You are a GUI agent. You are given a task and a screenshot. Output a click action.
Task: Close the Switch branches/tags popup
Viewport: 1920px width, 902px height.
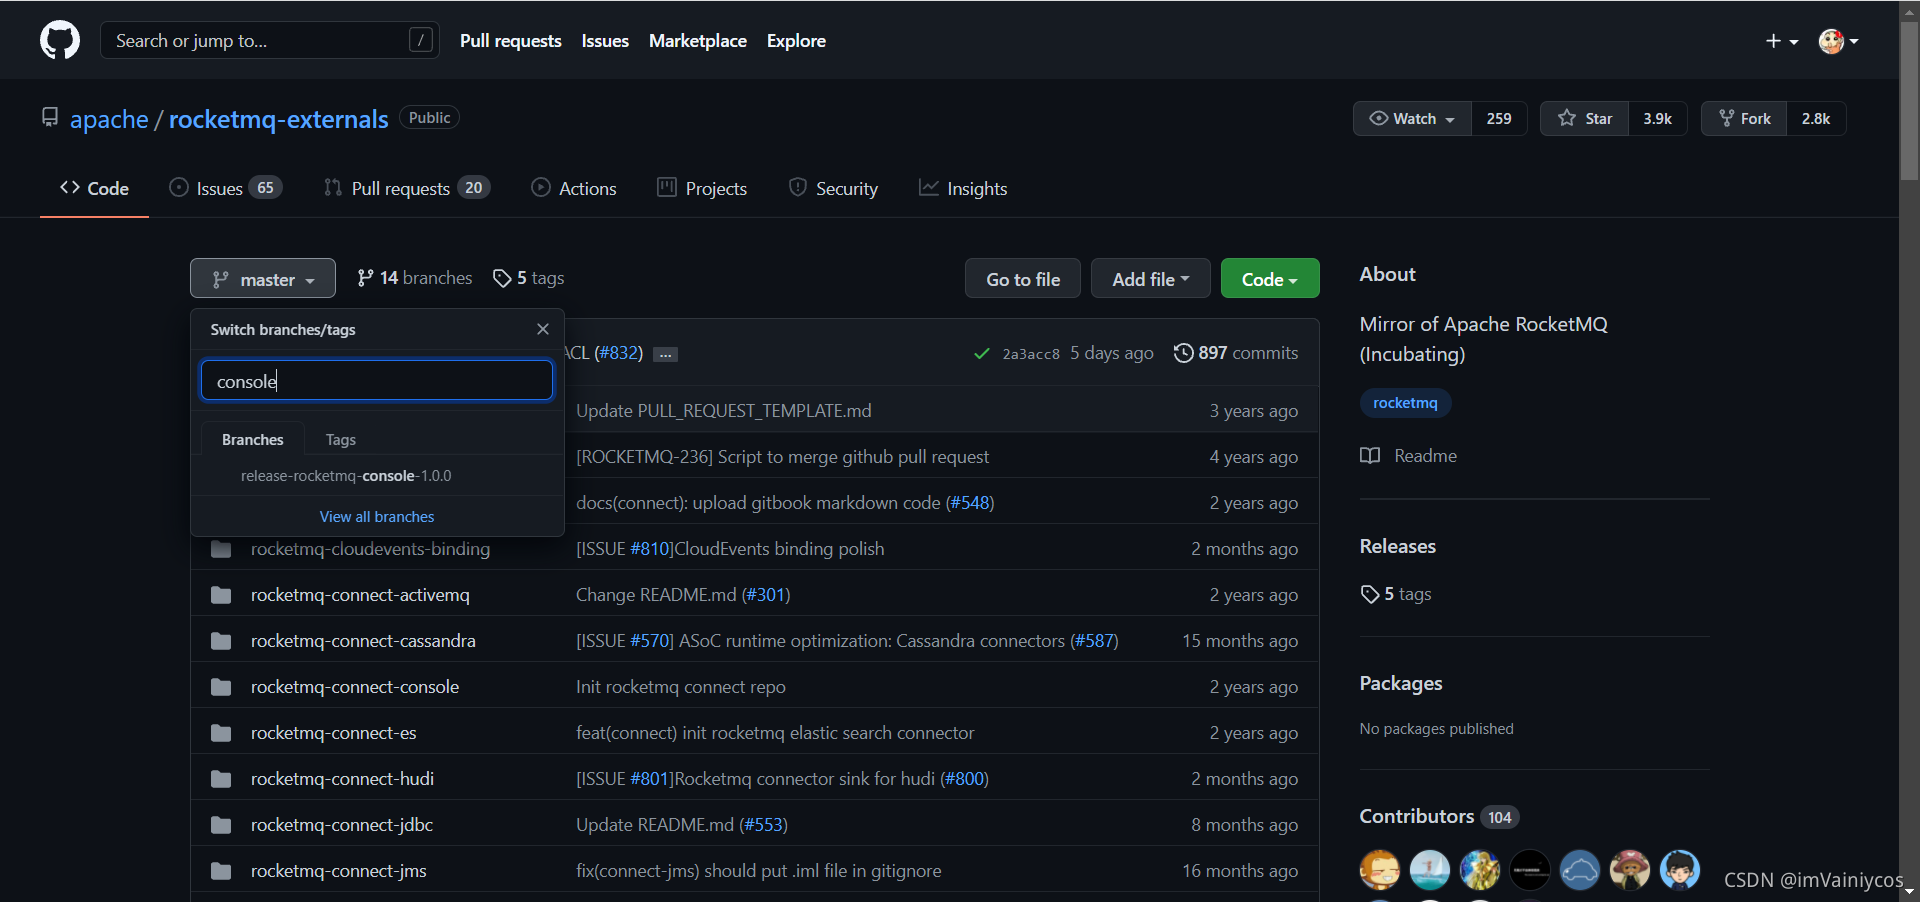(543, 329)
